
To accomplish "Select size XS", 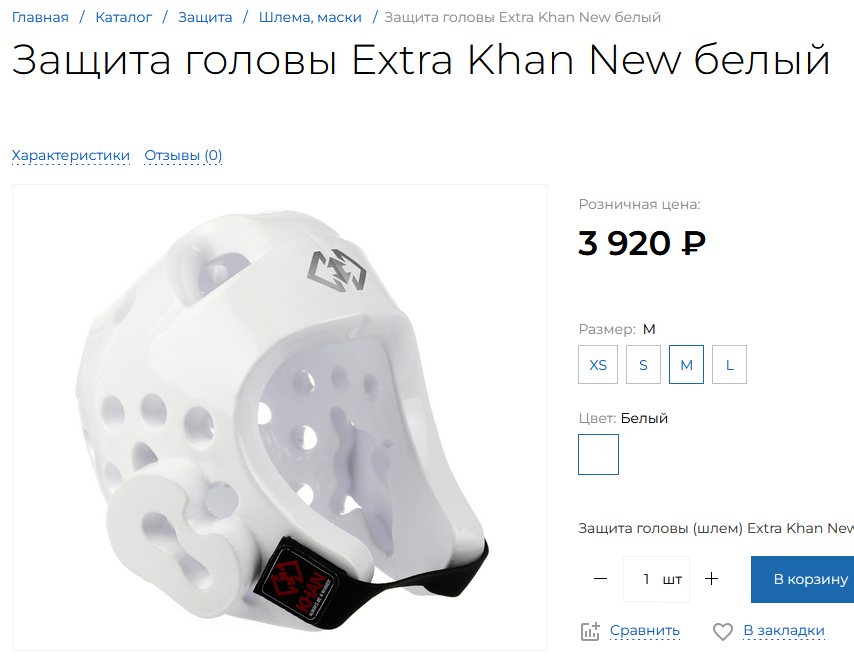I will tap(598, 364).
